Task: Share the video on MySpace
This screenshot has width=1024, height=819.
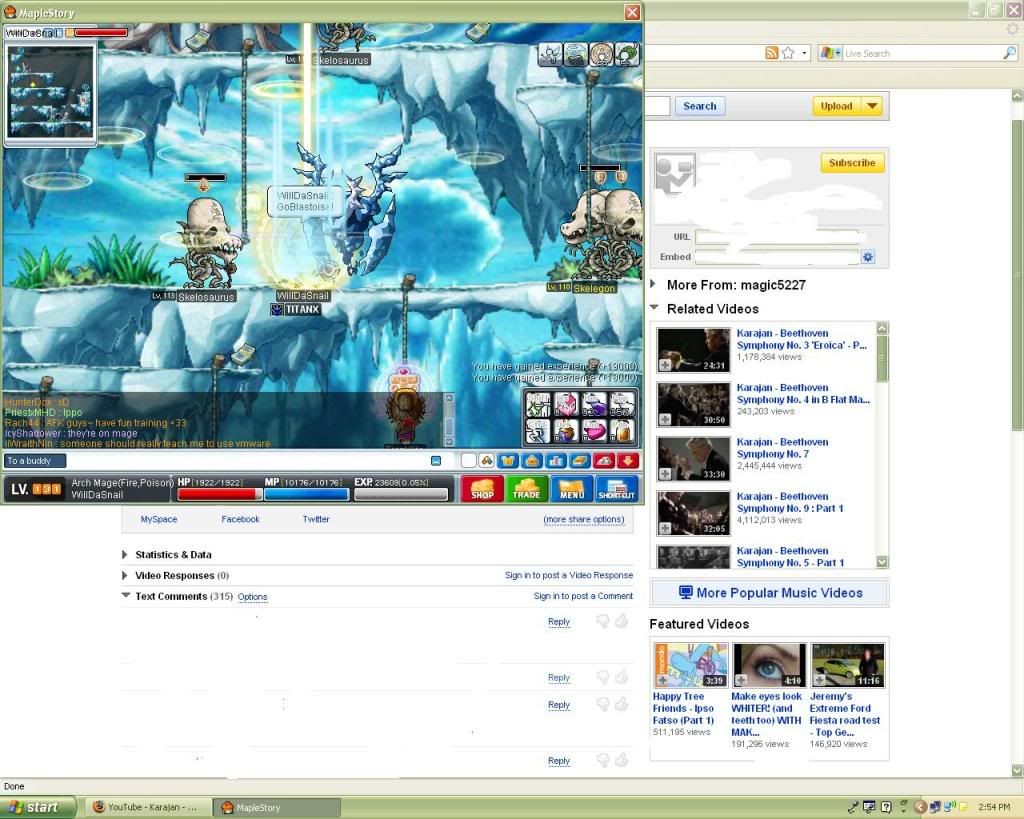Action: 159,519
